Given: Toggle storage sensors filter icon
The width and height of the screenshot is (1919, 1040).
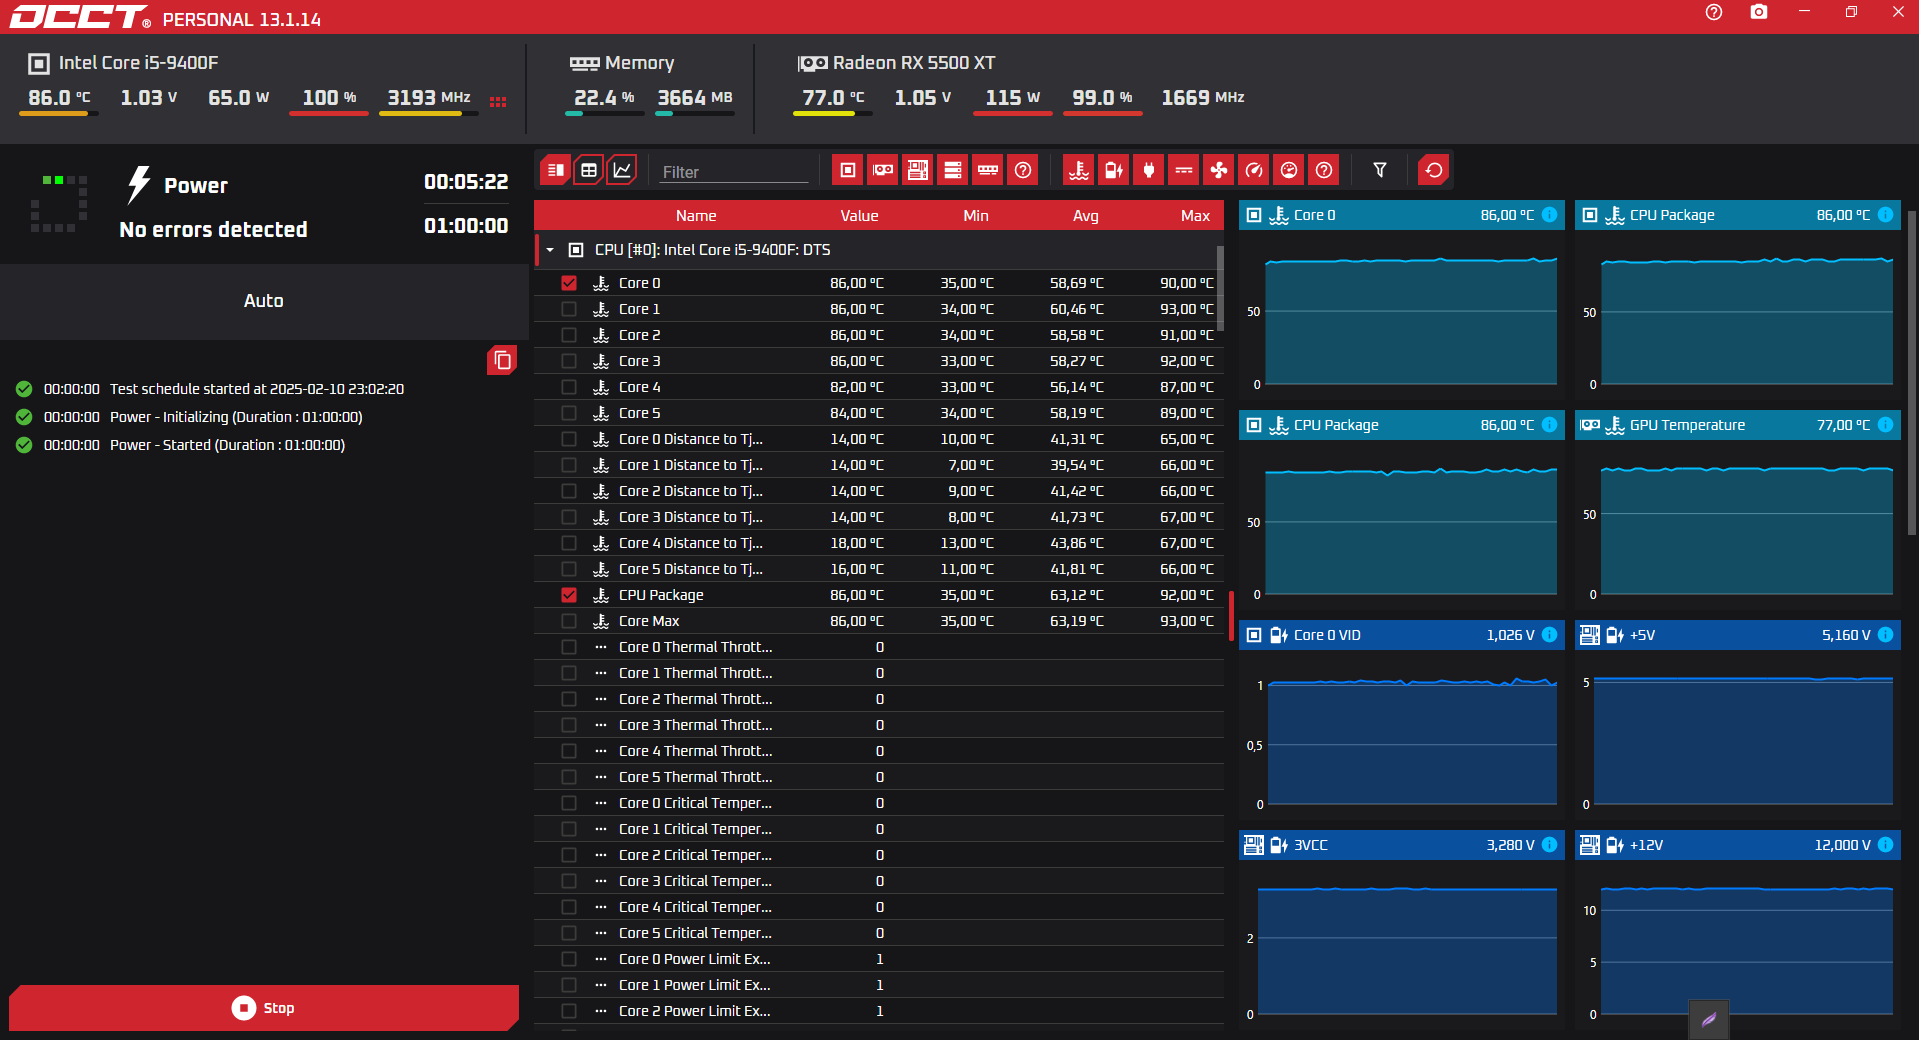Looking at the screenshot, I should [953, 170].
